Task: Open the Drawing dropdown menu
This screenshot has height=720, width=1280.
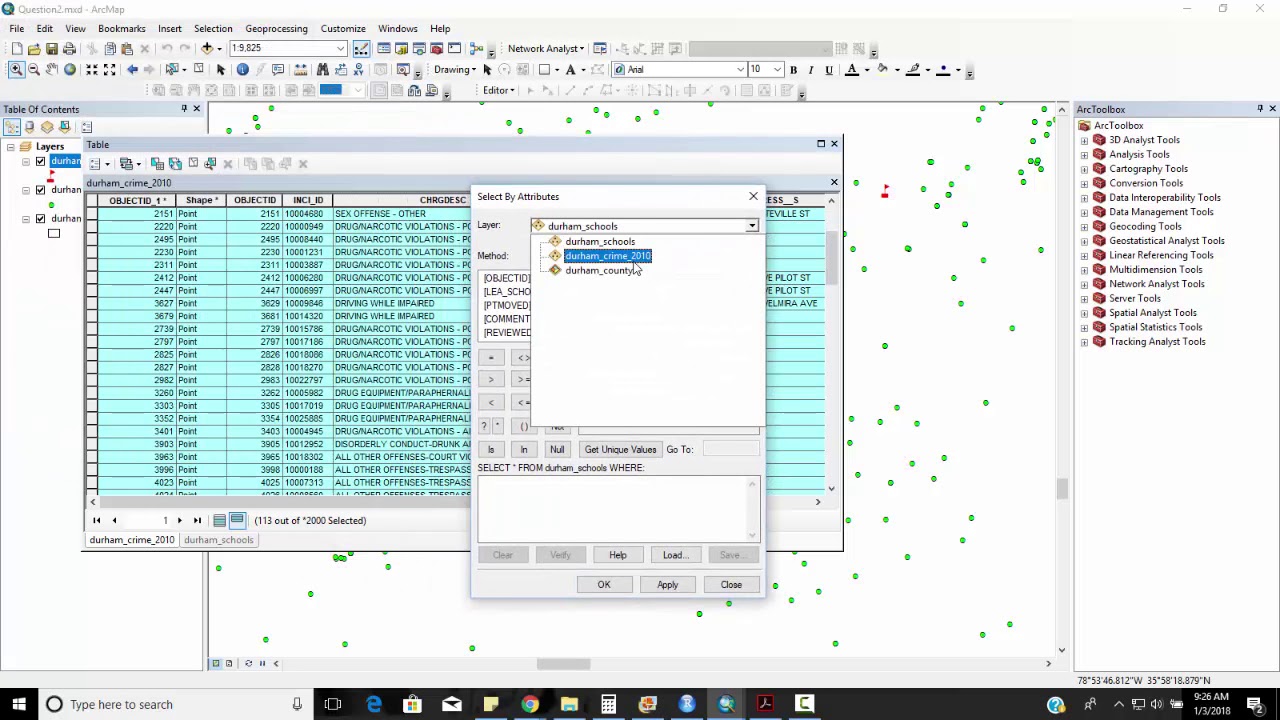Action: pyautogui.click(x=454, y=69)
